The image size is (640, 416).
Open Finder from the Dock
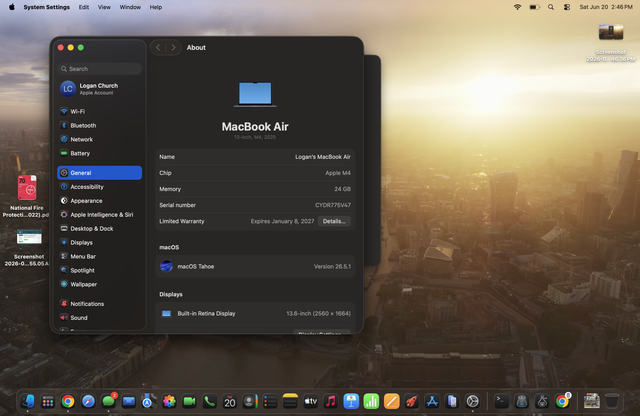tap(28, 401)
